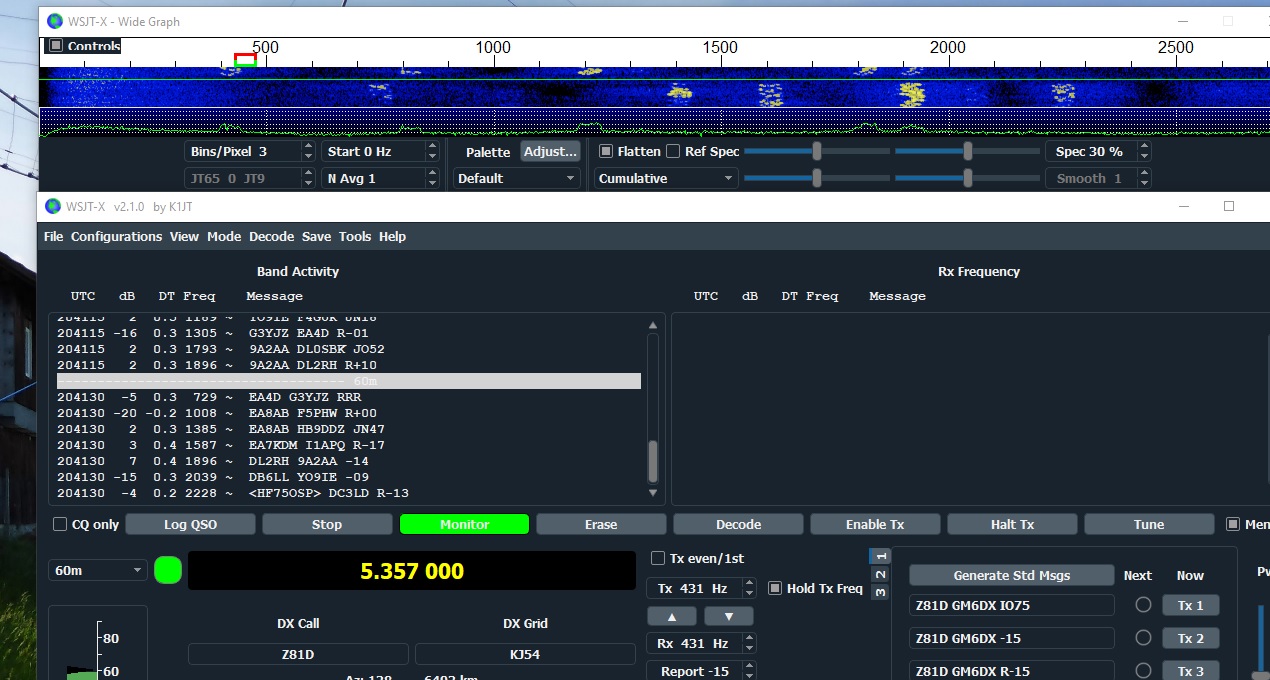This screenshot has height=680, width=1270.
Task: Open the Help menu
Action: tap(392, 236)
